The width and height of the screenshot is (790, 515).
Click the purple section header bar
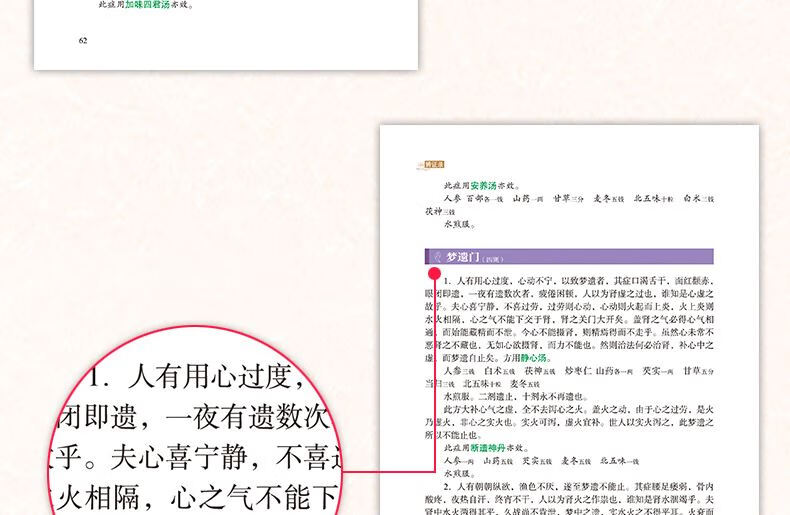click(x=600, y=257)
